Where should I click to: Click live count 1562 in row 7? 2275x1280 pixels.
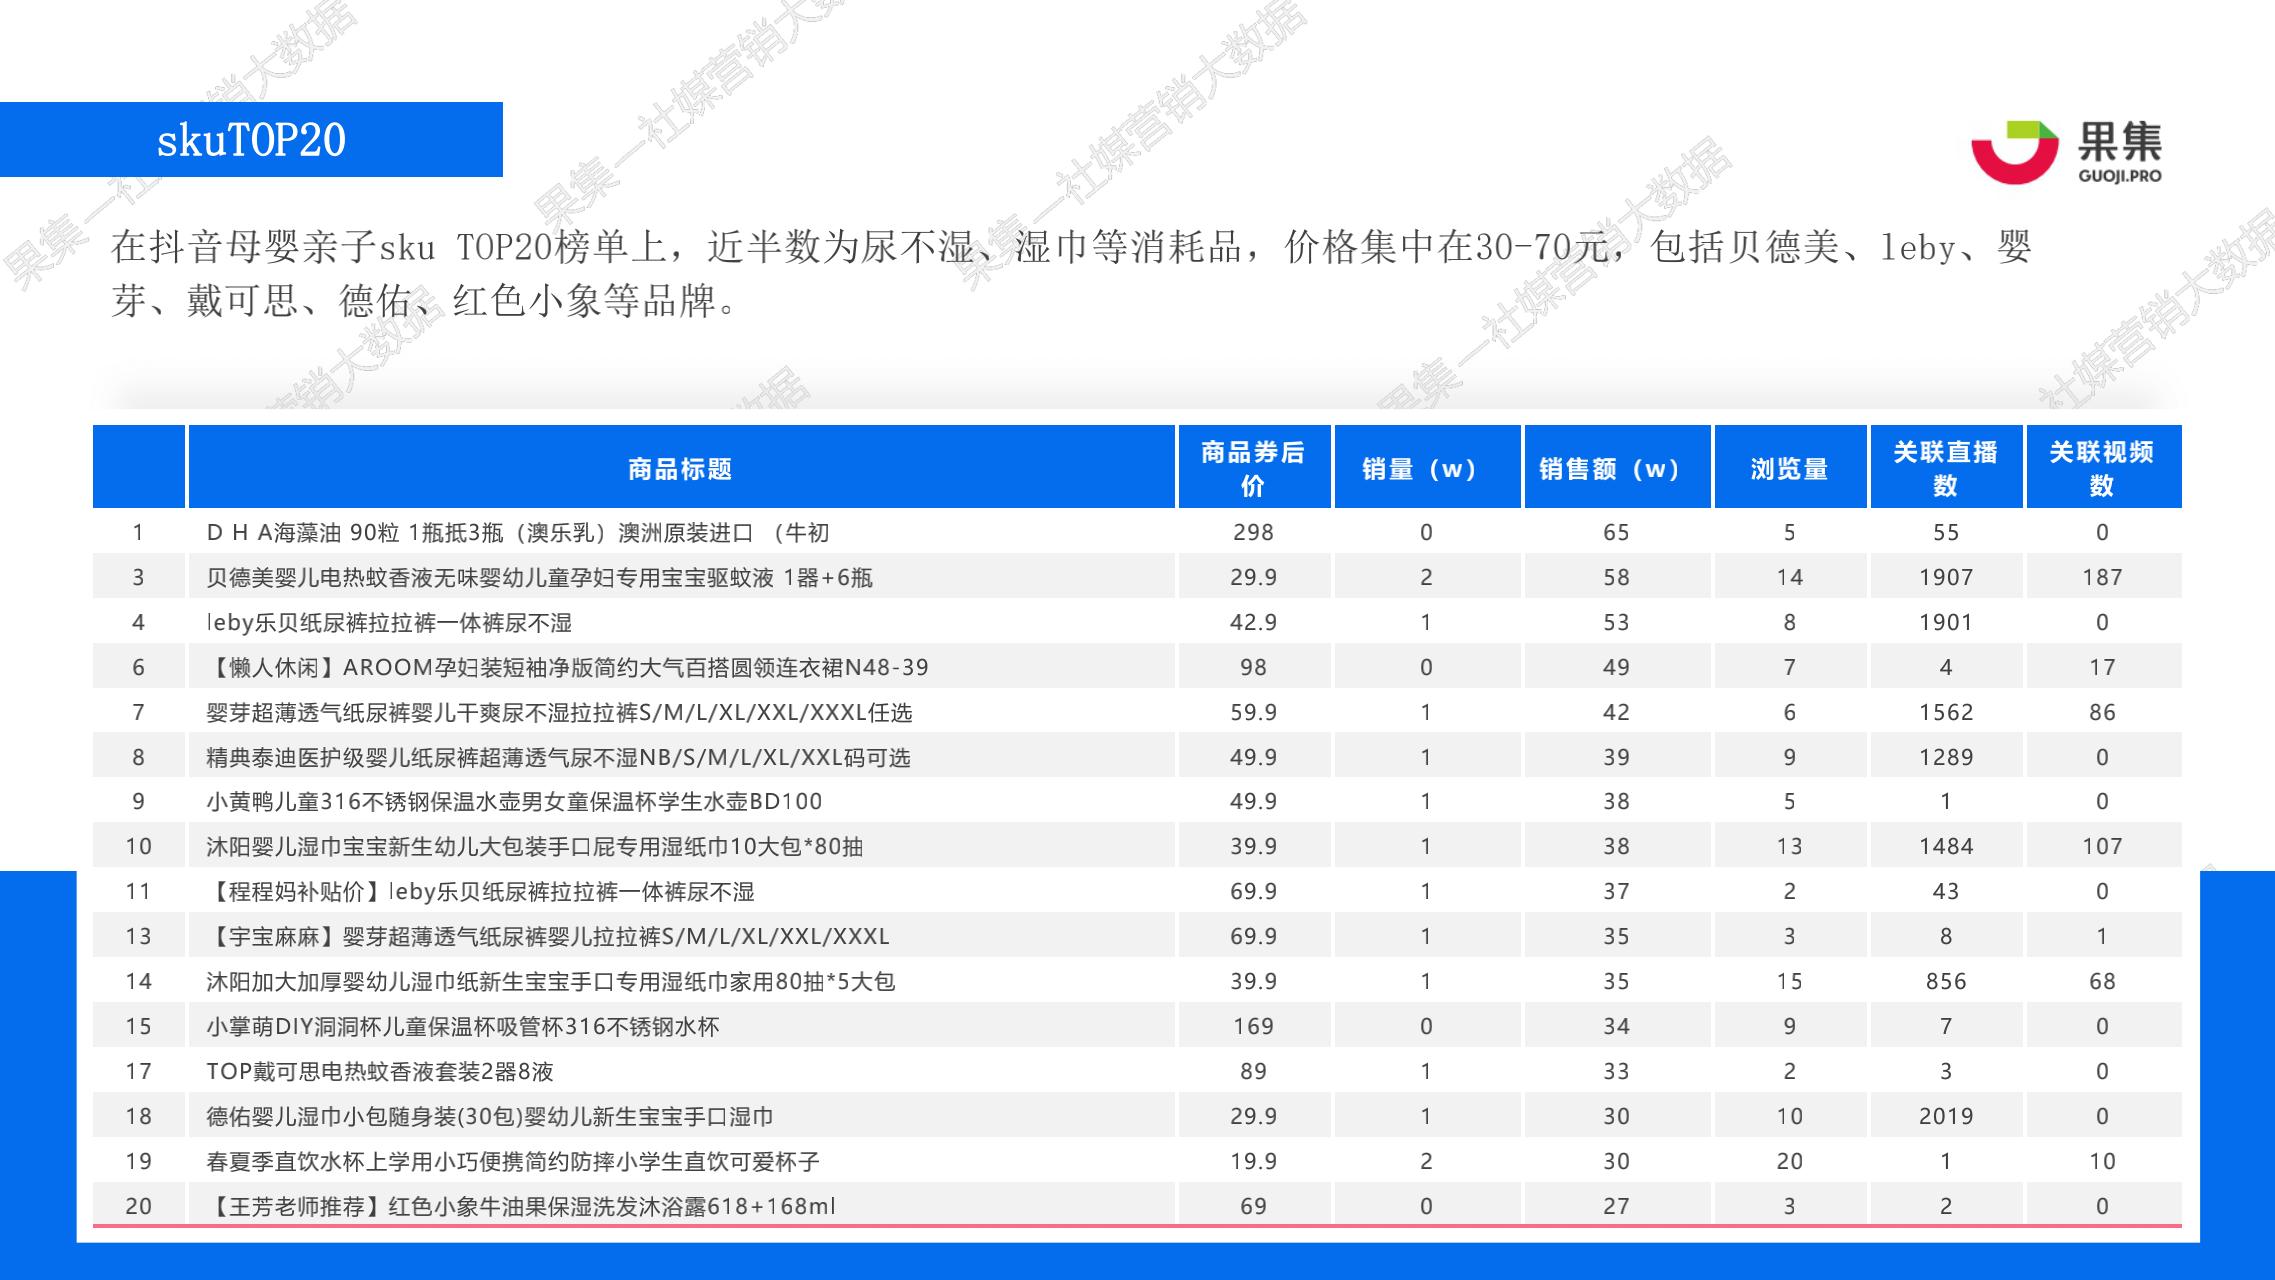(x=1946, y=713)
